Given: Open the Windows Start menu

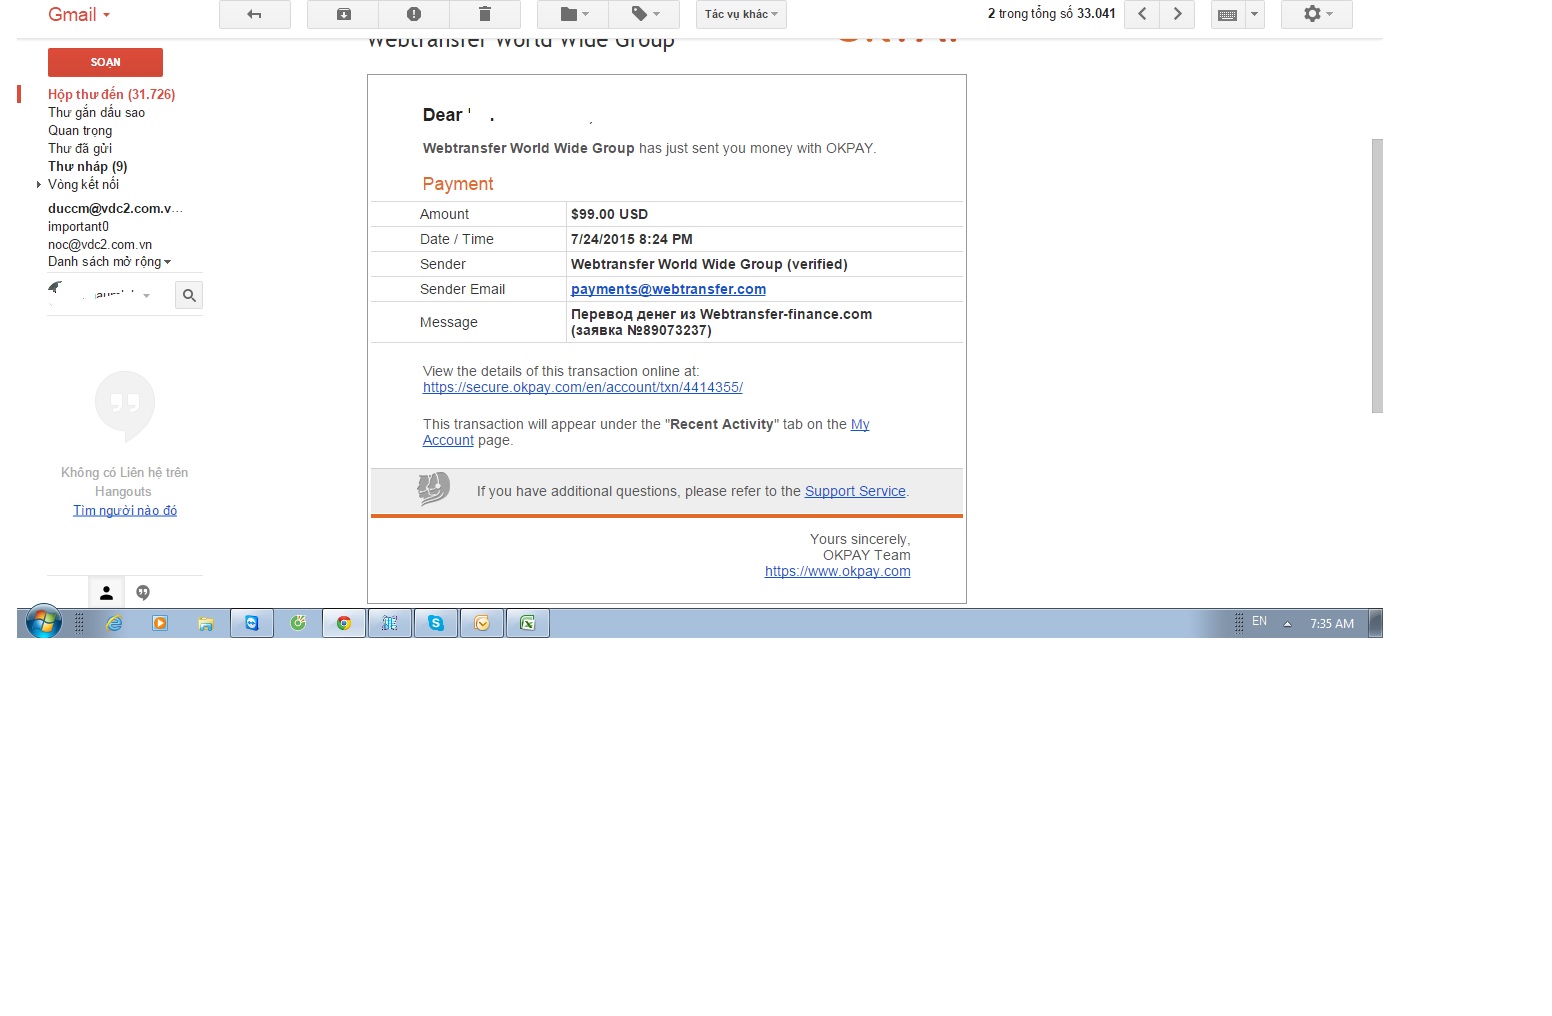Looking at the screenshot, I should (43, 622).
